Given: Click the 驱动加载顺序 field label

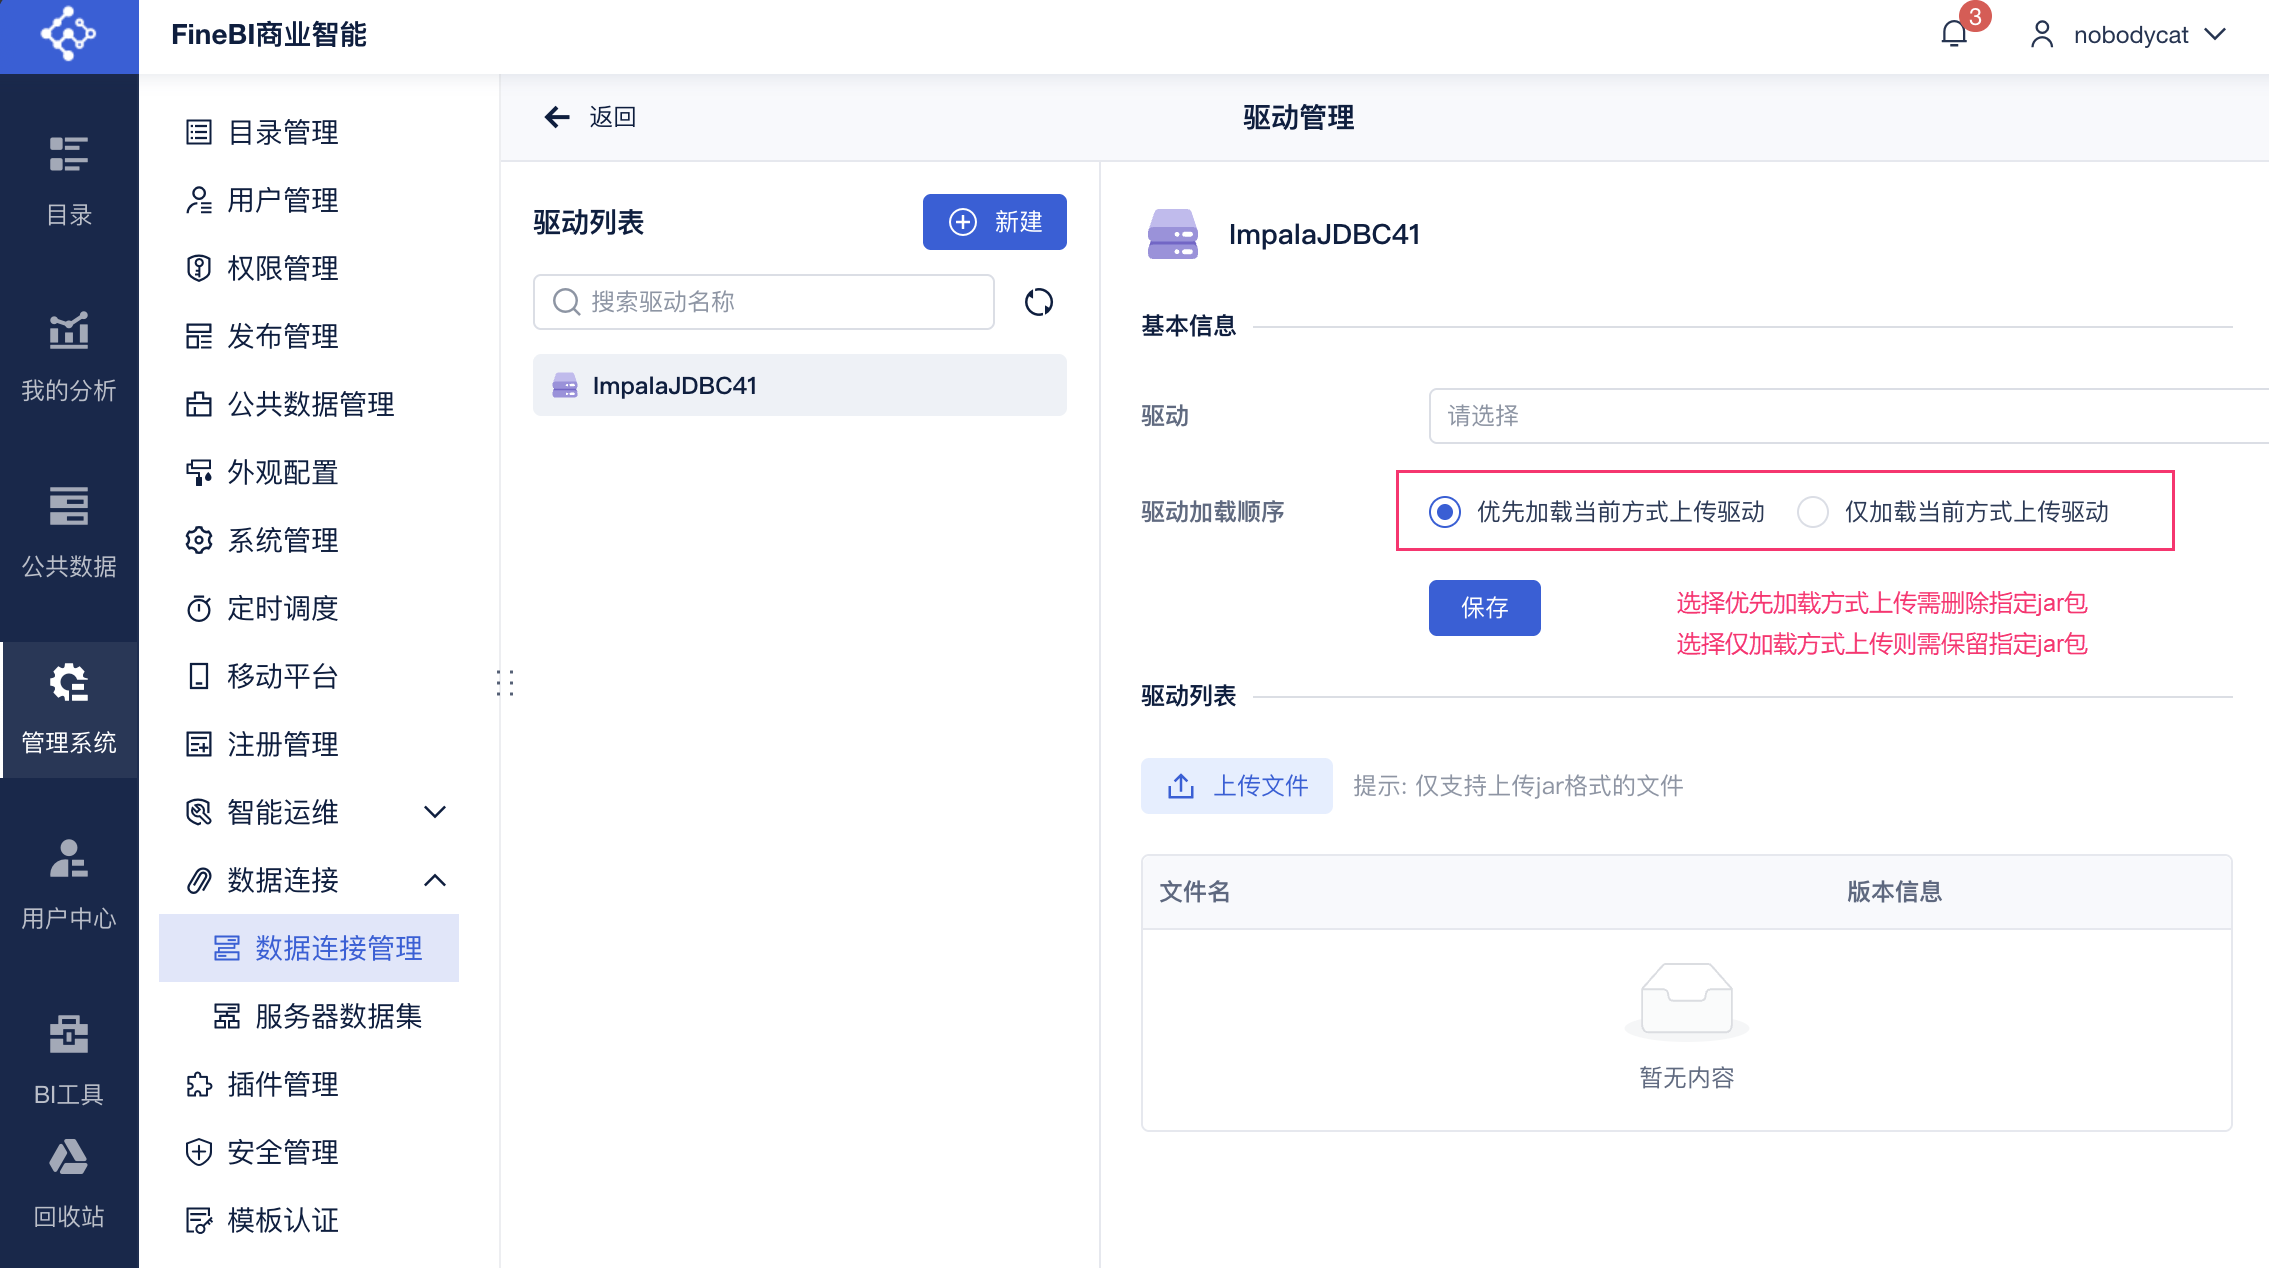Looking at the screenshot, I should 1212,512.
